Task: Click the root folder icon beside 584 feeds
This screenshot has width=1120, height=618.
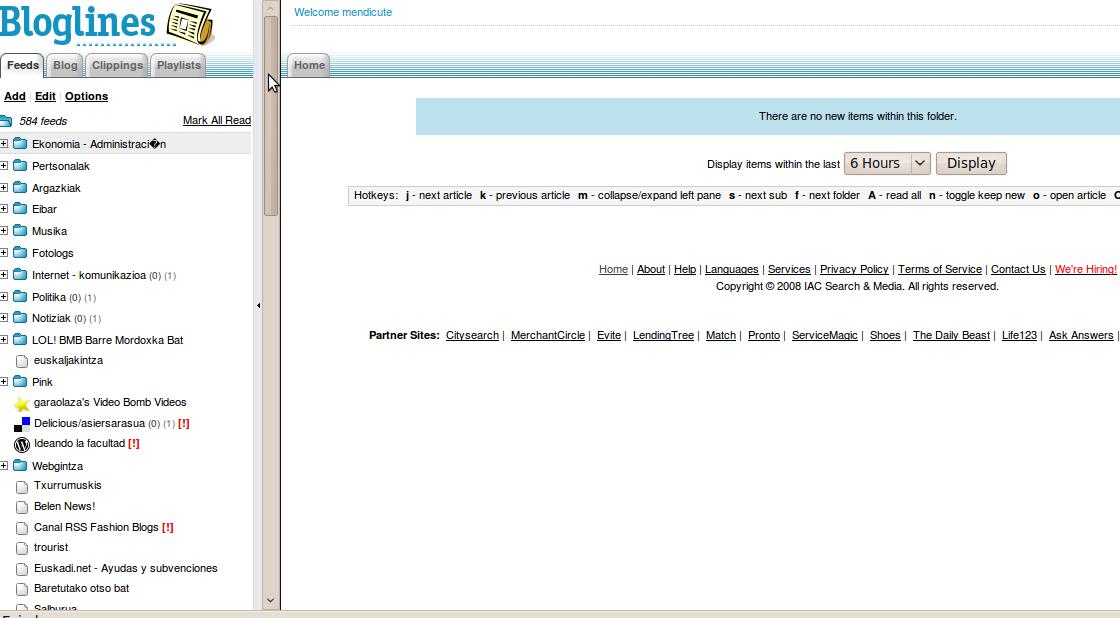Action: [x=6, y=121]
